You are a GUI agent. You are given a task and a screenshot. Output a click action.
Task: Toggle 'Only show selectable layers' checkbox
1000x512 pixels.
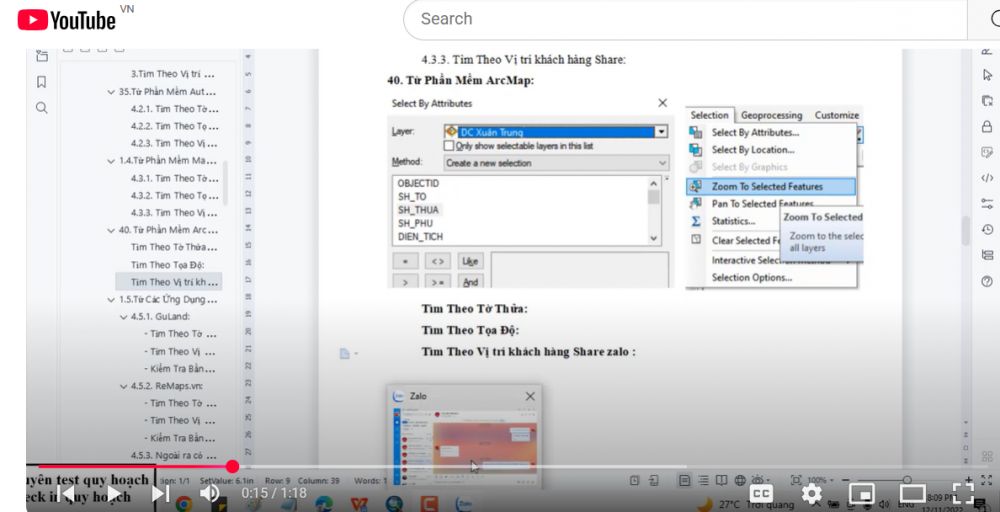pyautogui.click(x=449, y=145)
